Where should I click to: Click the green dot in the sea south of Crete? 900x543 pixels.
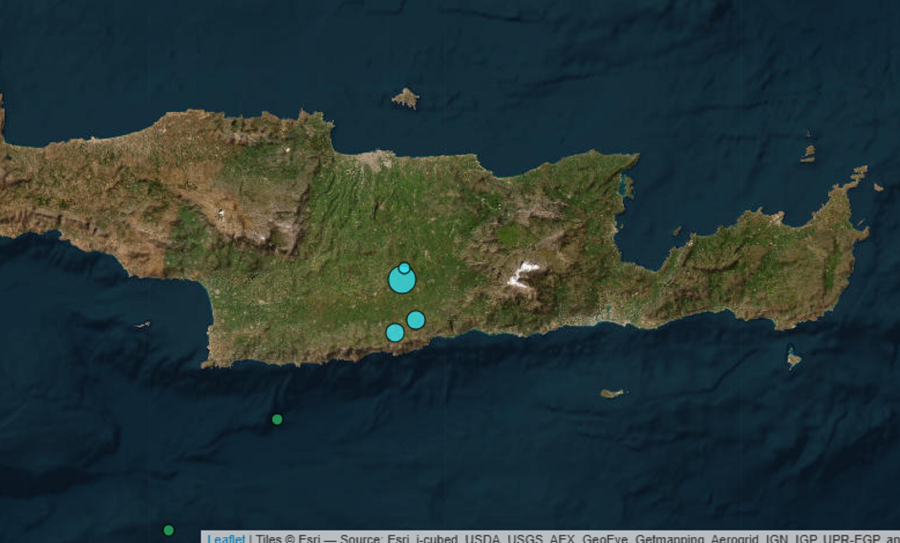coord(277,419)
